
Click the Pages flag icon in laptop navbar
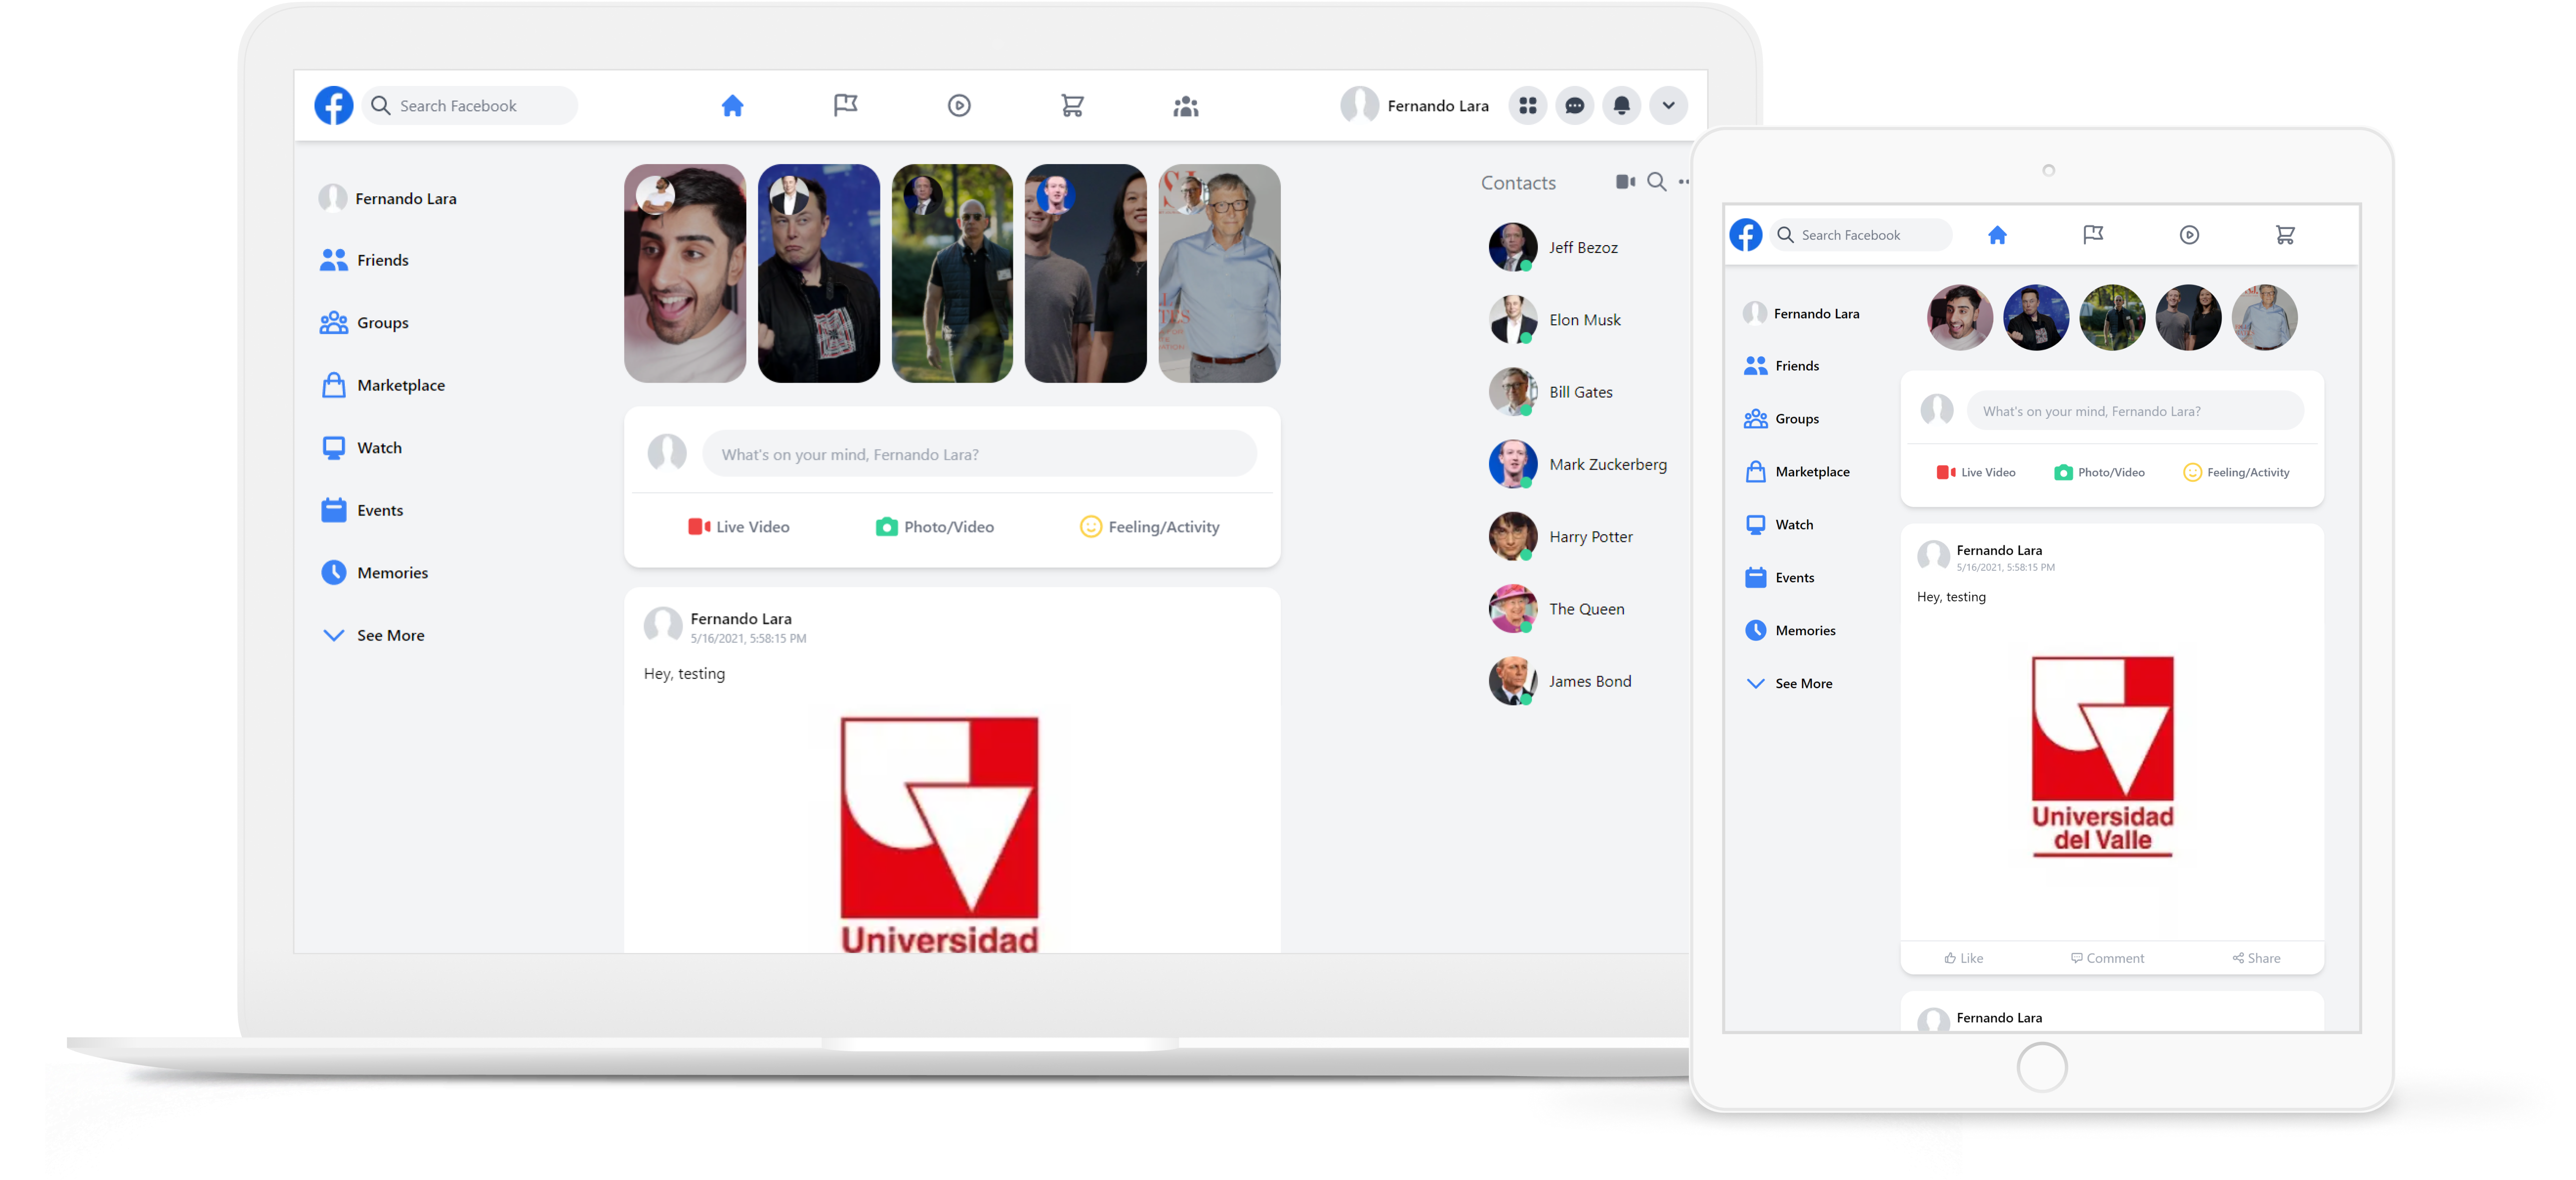(845, 105)
